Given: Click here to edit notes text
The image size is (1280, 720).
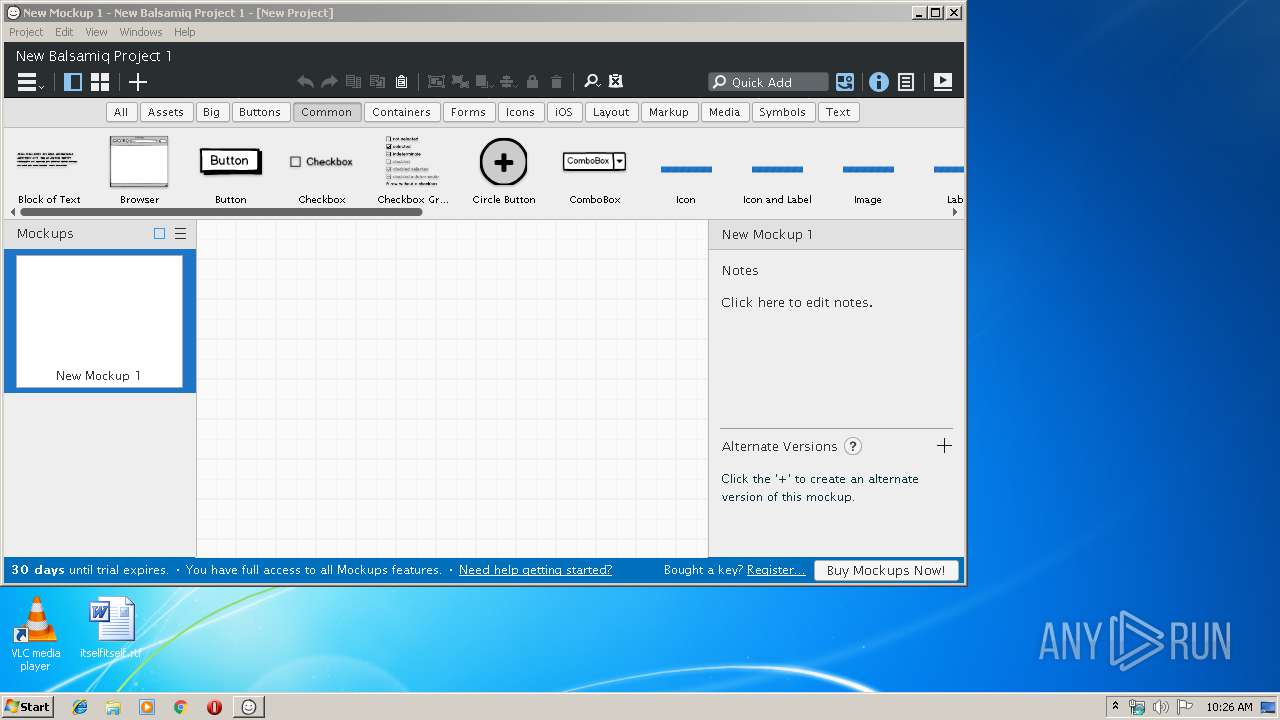Looking at the screenshot, I should [x=797, y=302].
